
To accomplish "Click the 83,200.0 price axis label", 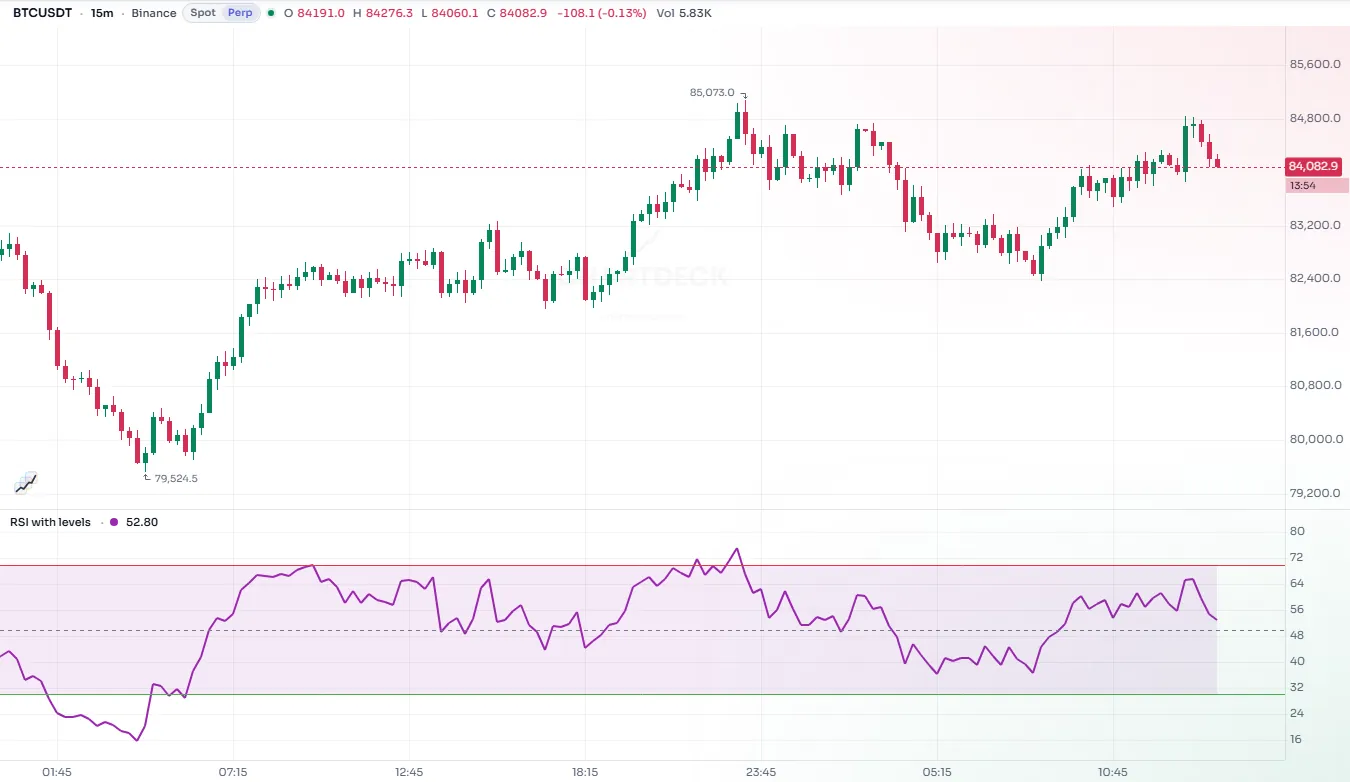I will coord(1315,225).
